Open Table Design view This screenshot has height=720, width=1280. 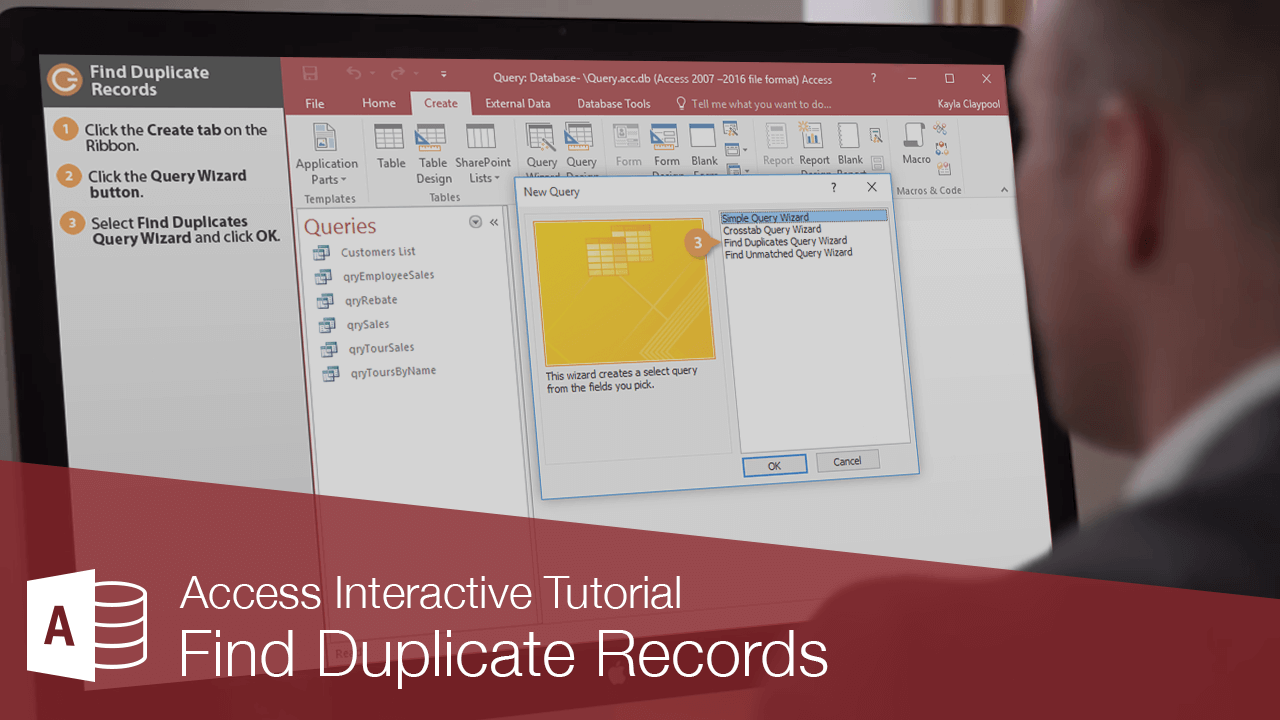click(x=432, y=147)
